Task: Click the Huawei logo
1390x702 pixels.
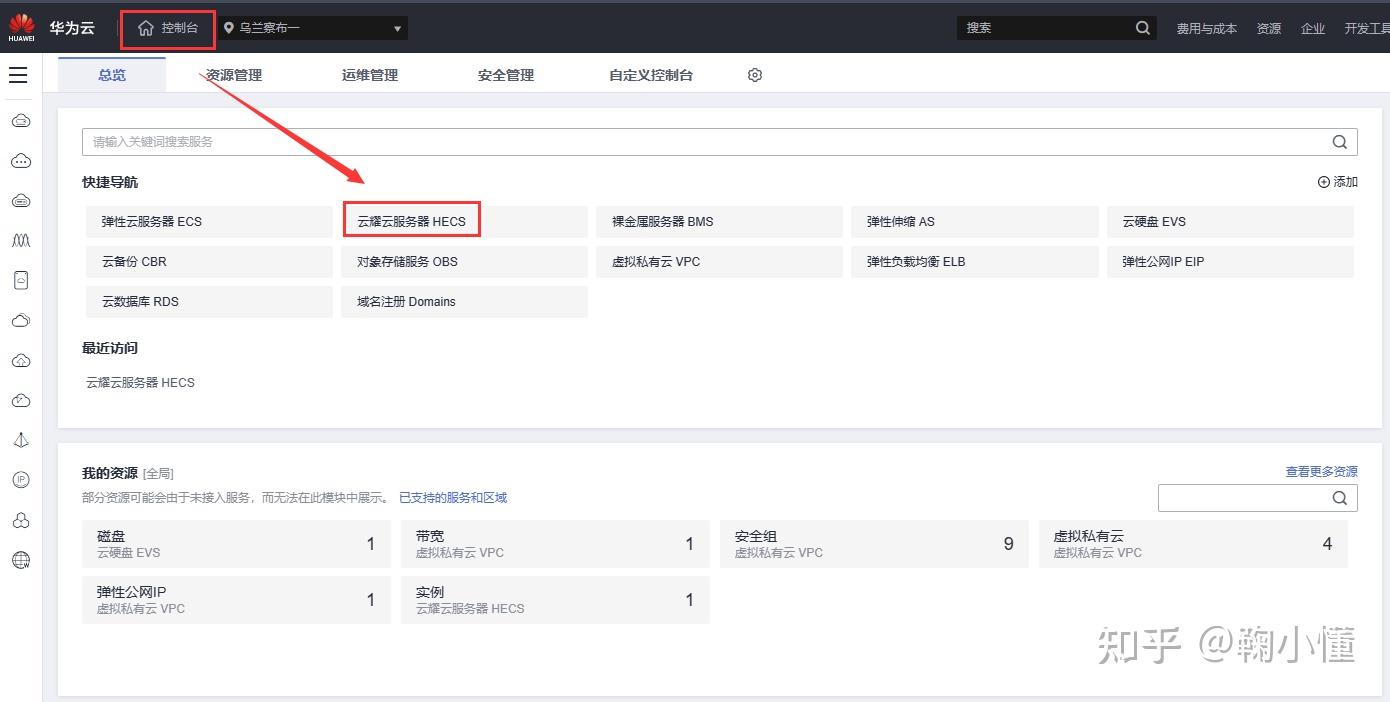Action: tap(22, 27)
